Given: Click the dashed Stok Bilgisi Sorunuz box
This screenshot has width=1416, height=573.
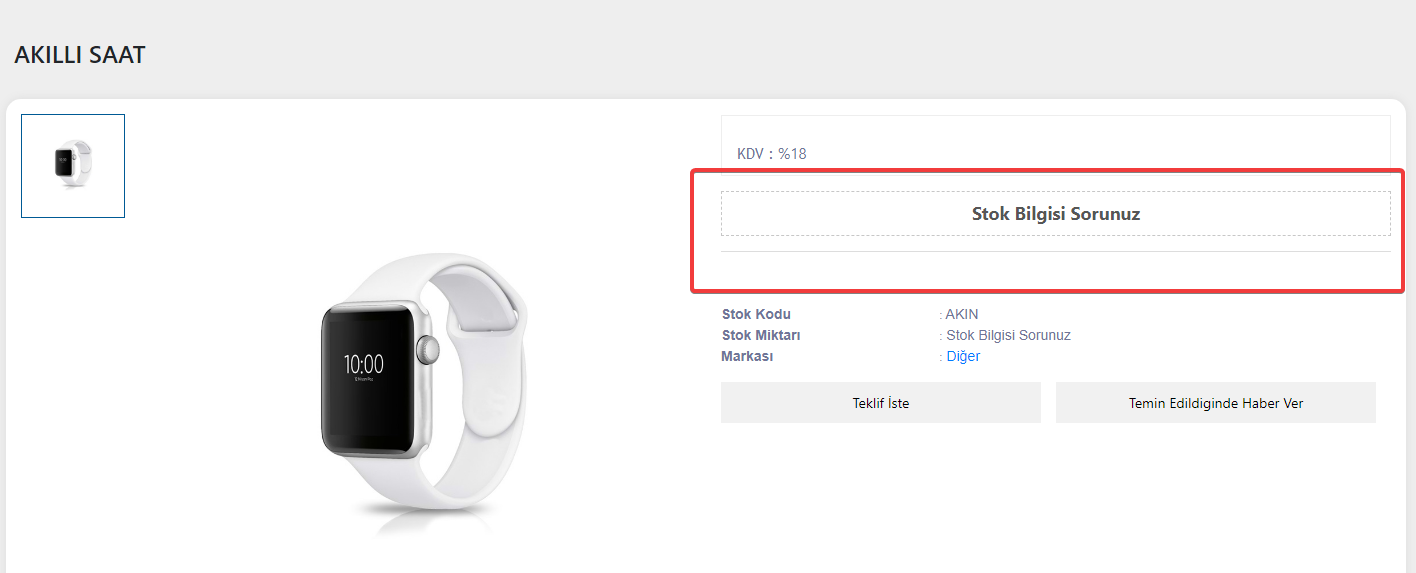Looking at the screenshot, I should tap(1055, 213).
